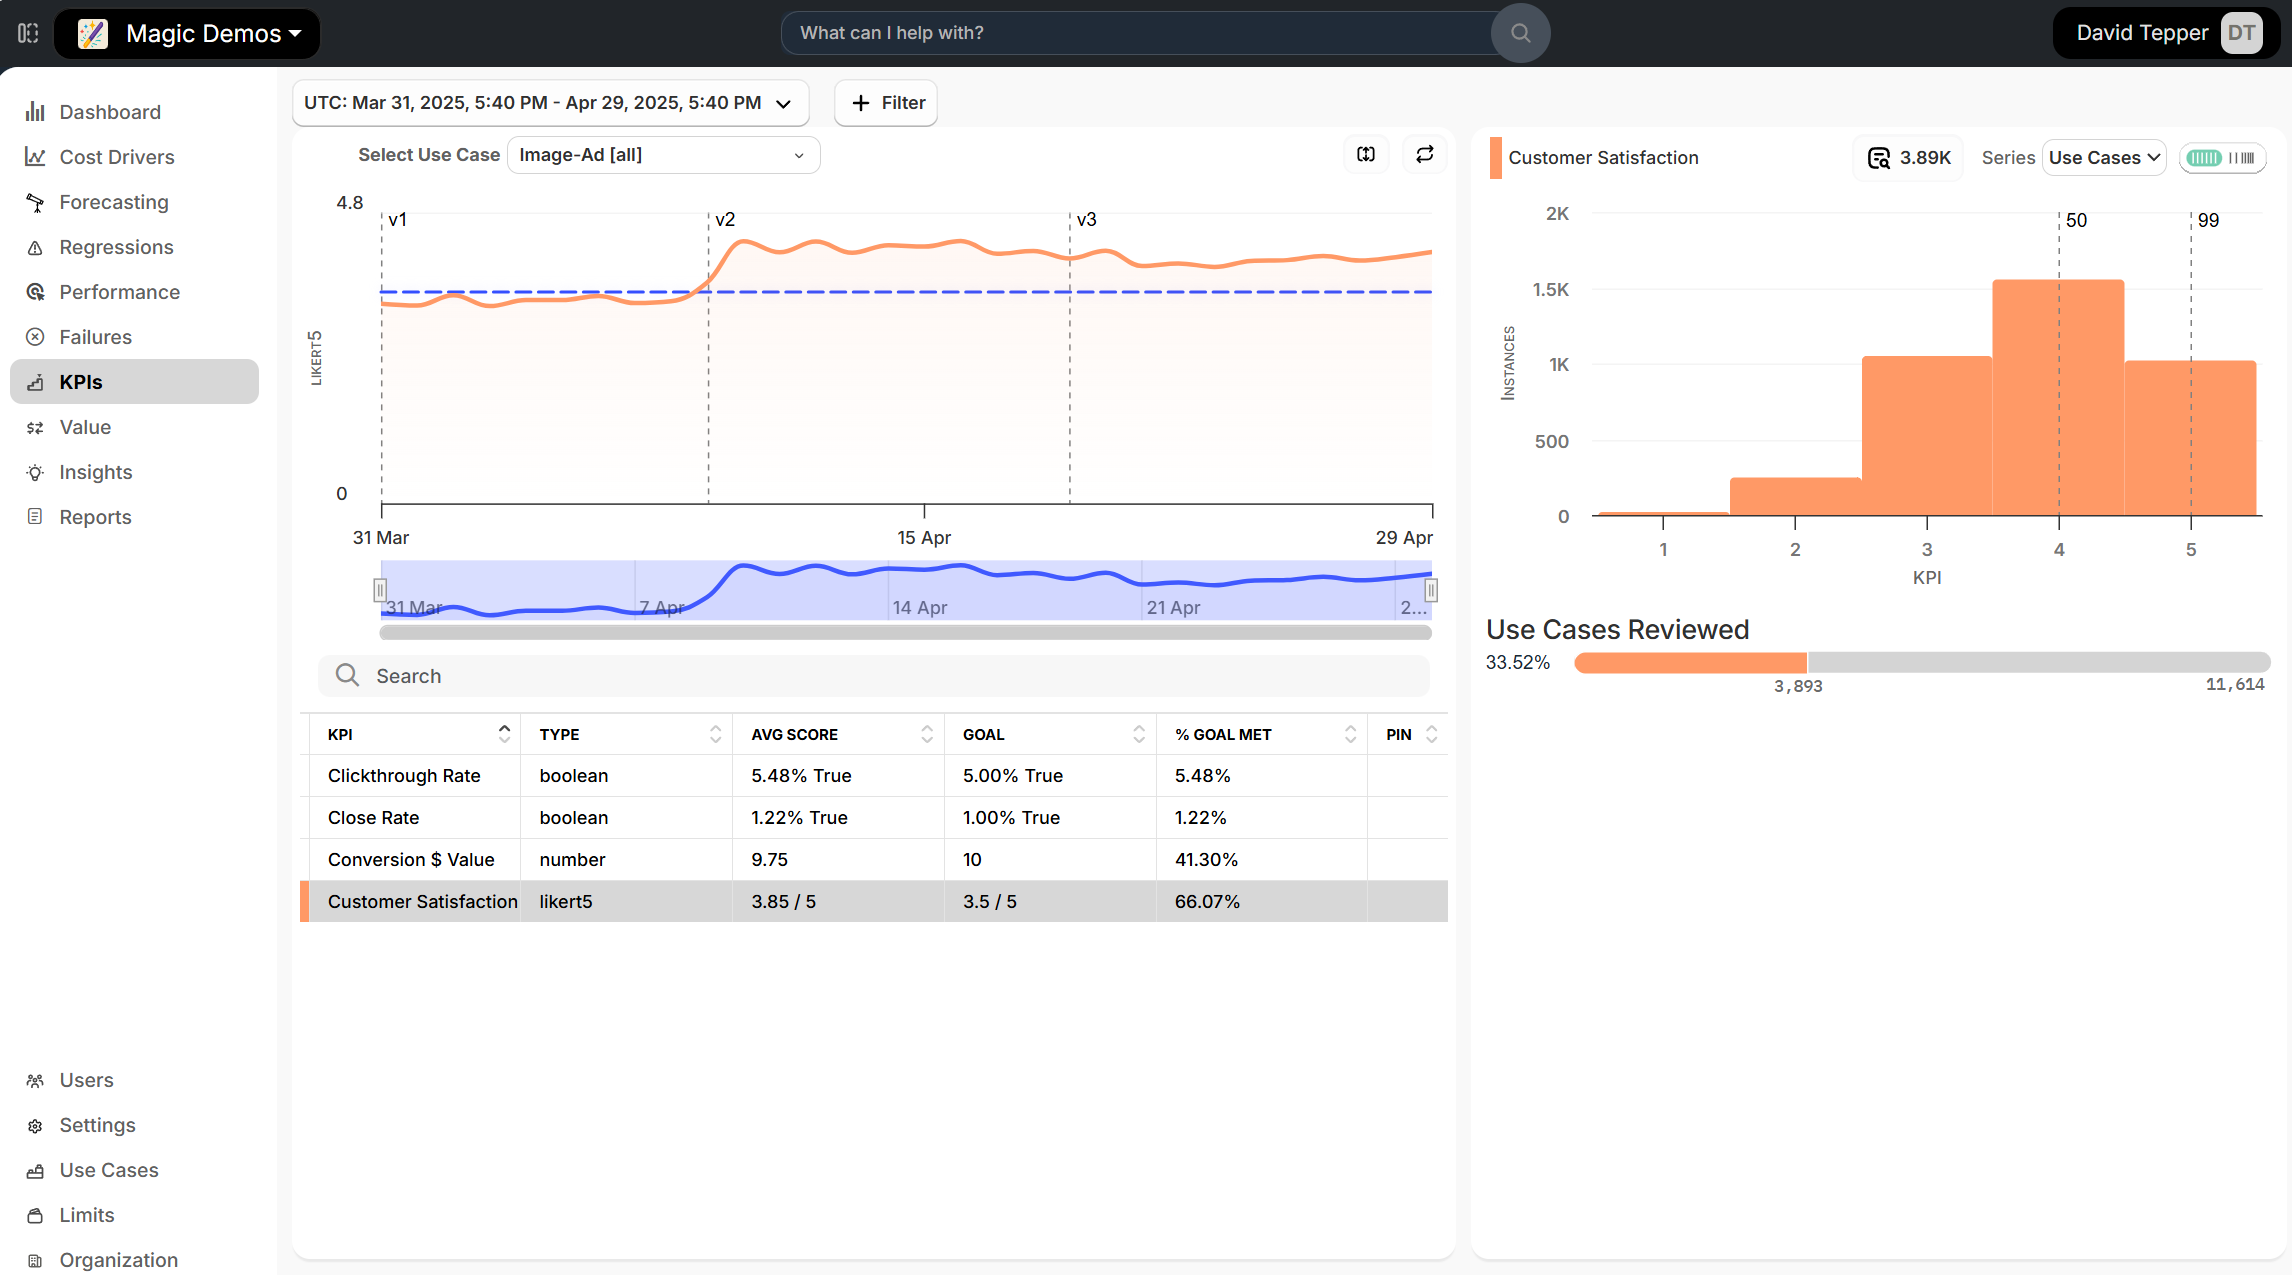Click the right handle of range slider
This screenshot has height=1275, width=2292.
tap(1431, 590)
